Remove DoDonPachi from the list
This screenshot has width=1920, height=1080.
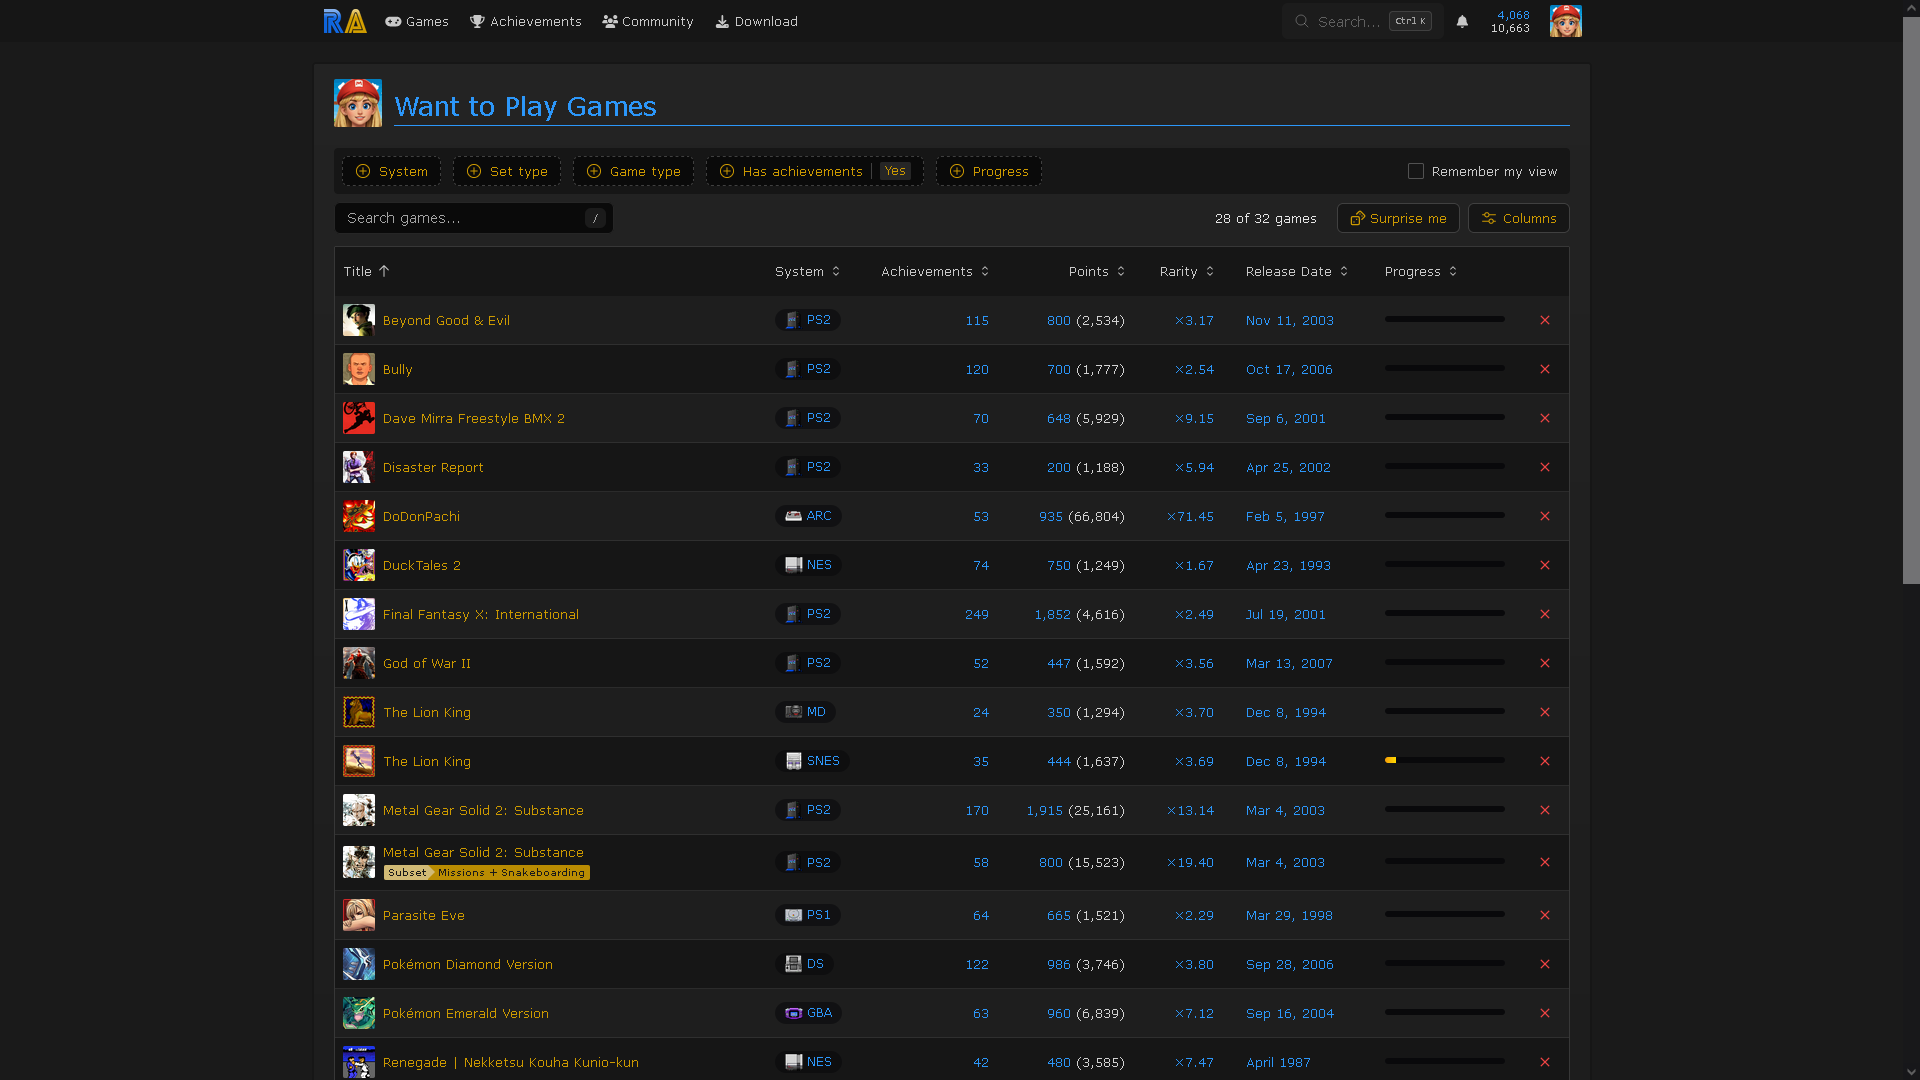point(1545,516)
